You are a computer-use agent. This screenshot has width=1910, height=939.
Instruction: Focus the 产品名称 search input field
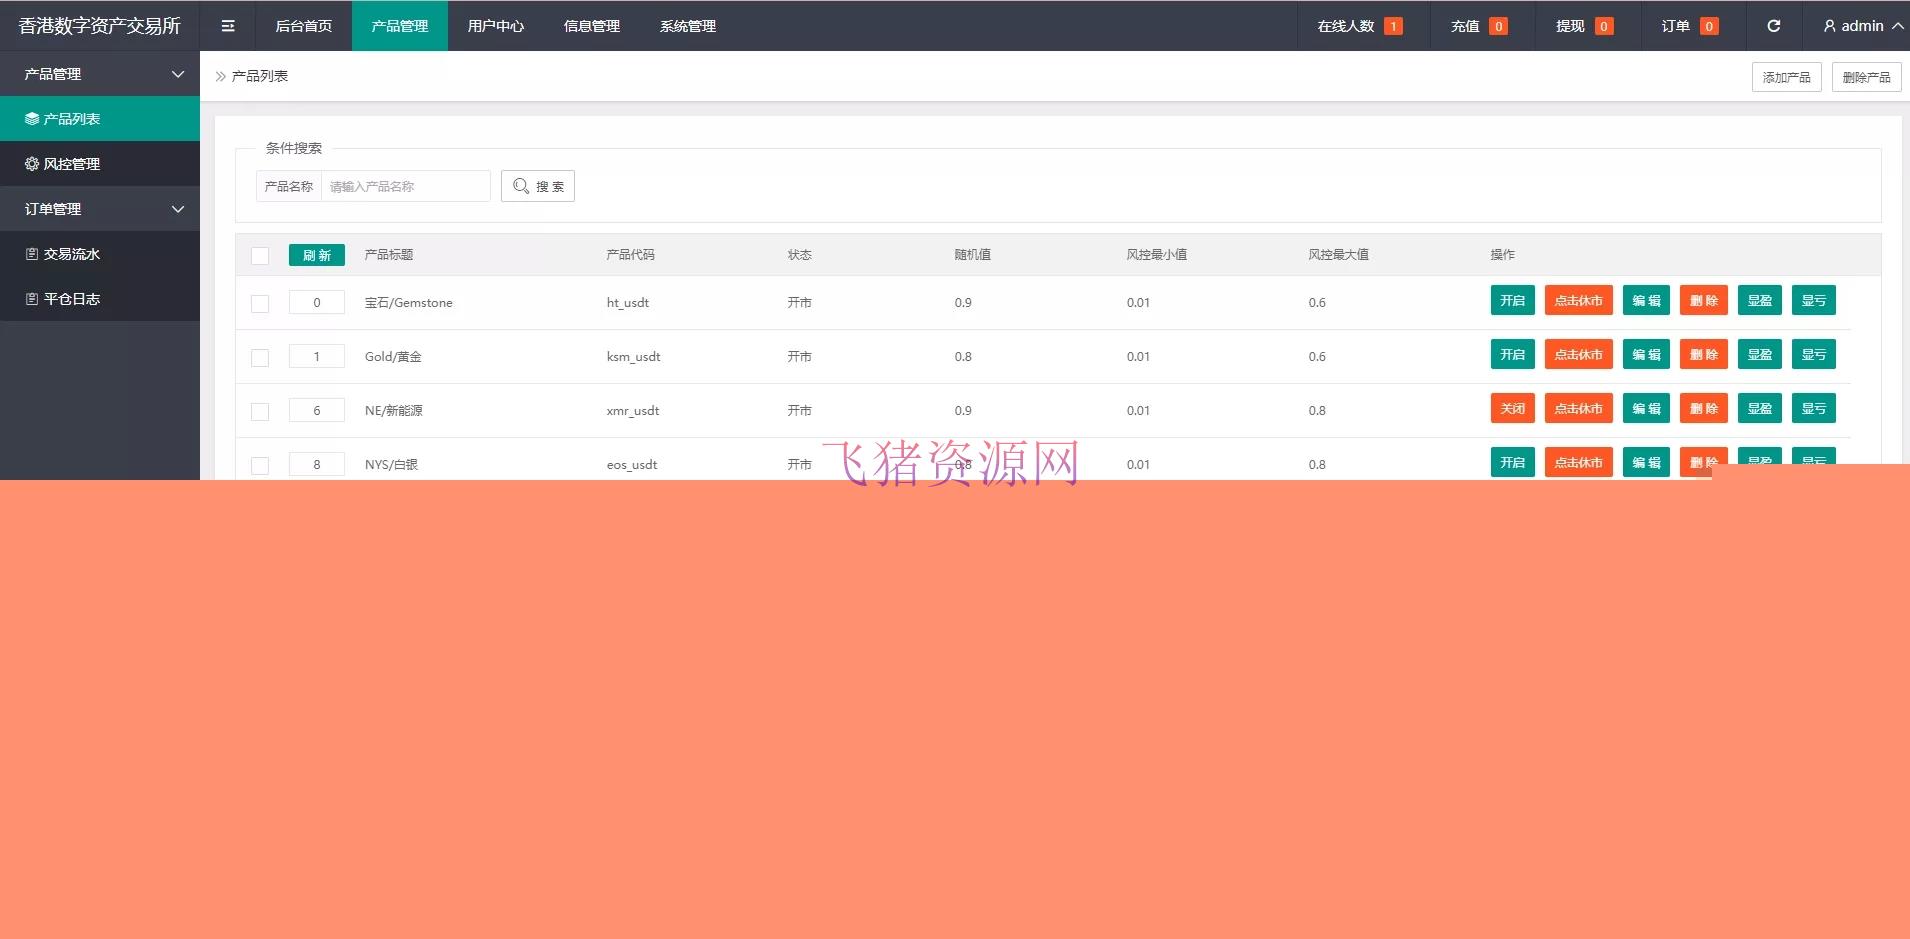coord(405,186)
